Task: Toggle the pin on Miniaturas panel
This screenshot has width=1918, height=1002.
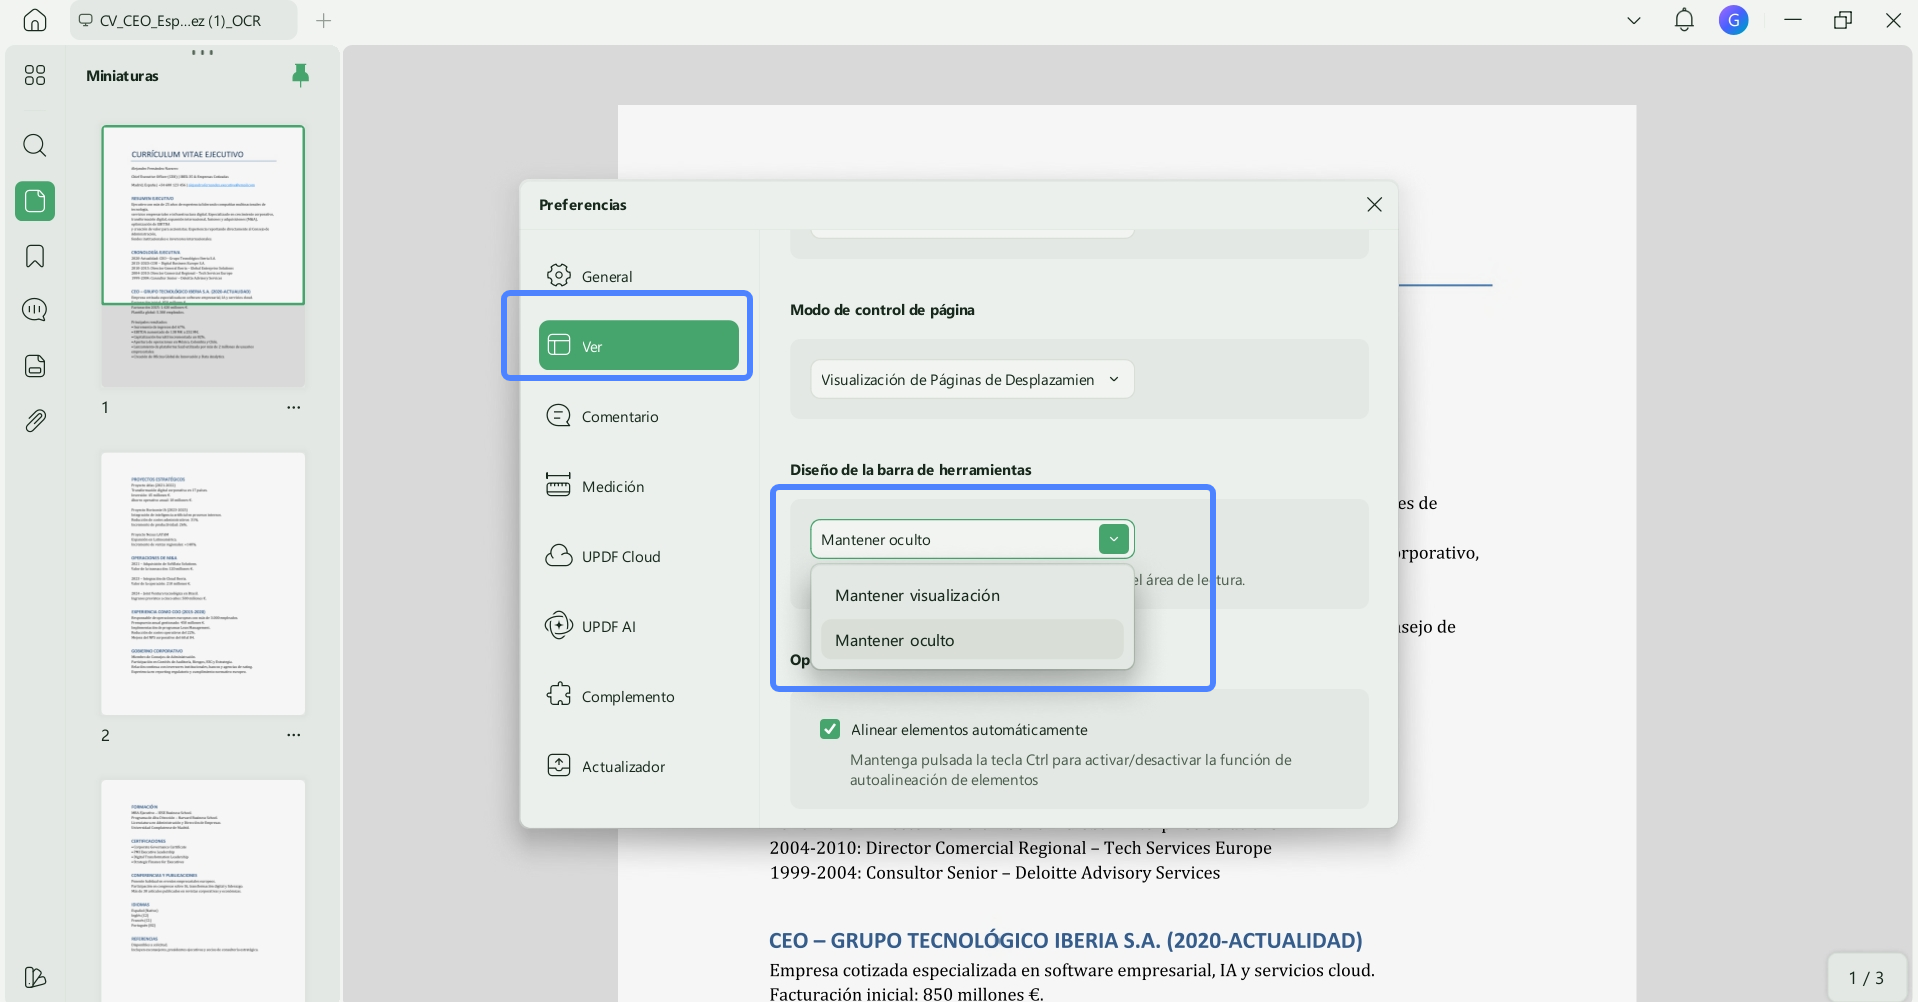Action: (x=300, y=75)
